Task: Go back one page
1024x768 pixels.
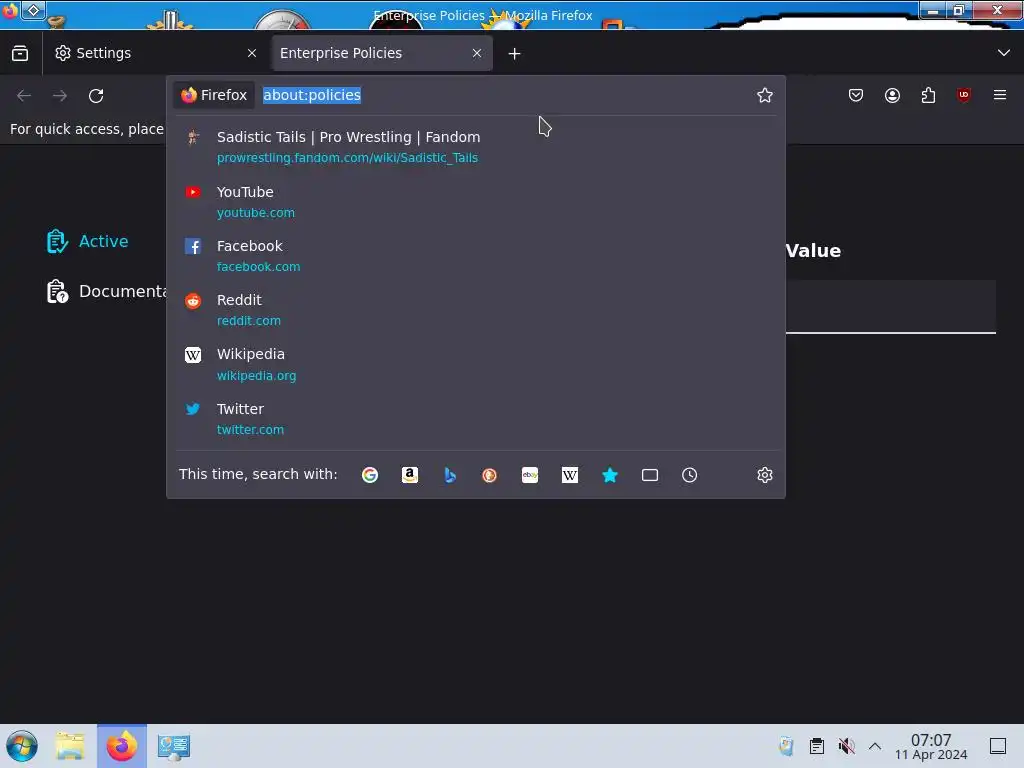Action: [24, 96]
